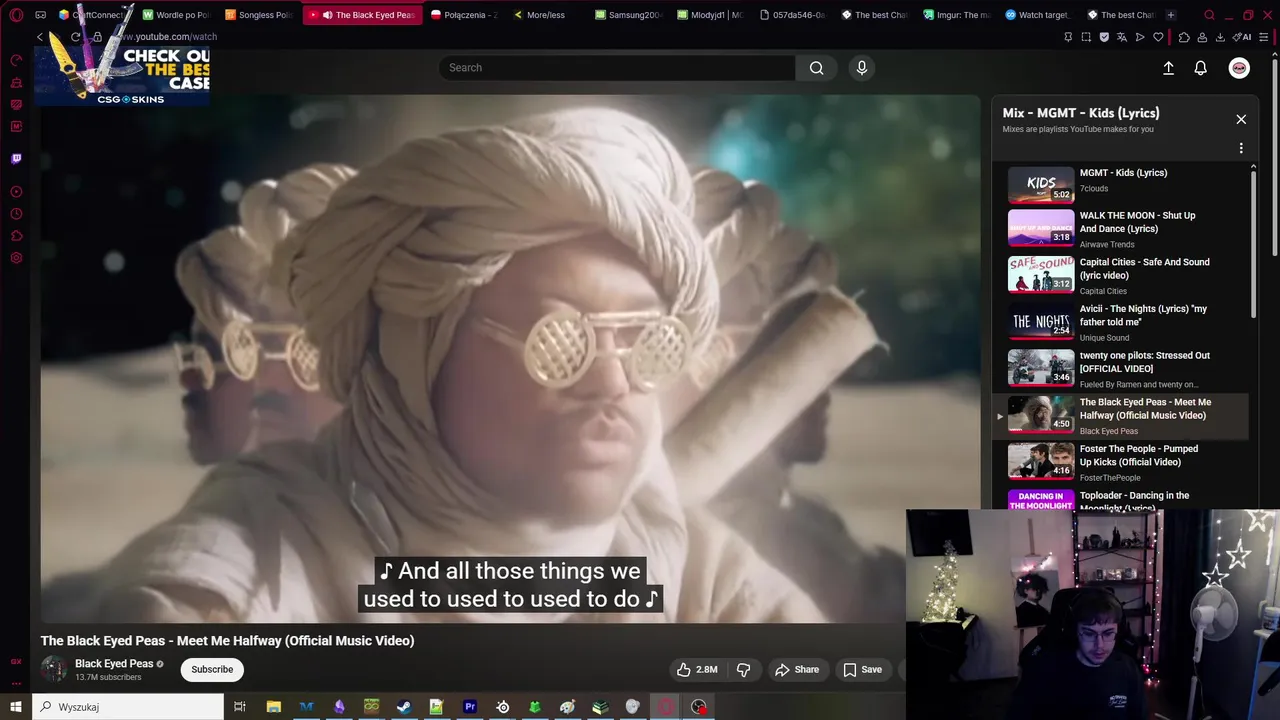Click the Black Eyed Peas channel avatar
Image resolution: width=1280 pixels, height=720 pixels.
pos(54,669)
